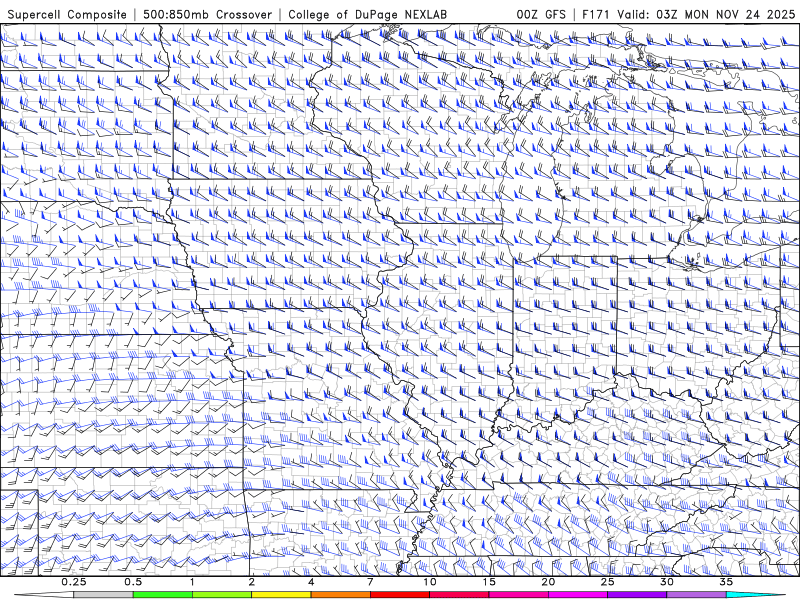Screen dimensions: 800x600
Task: Click the "00Z GFS" model run text
Action: tap(541, 14)
